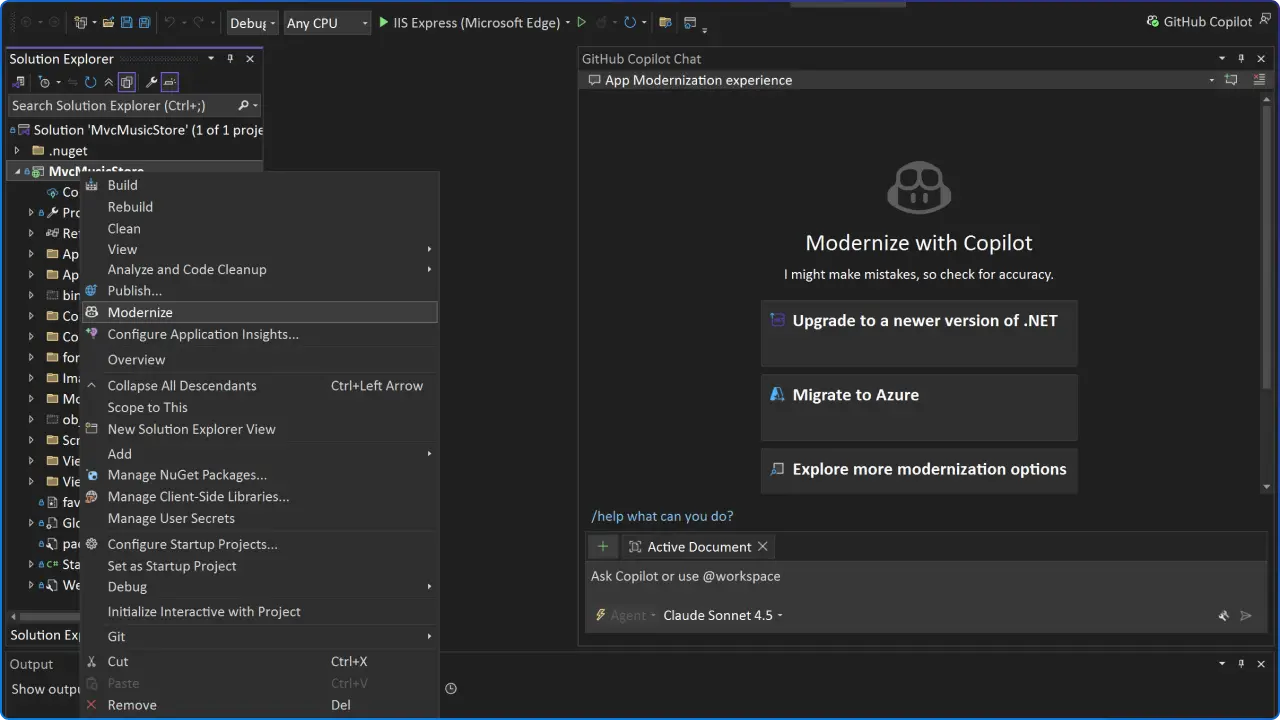Choose Remove from the context menu
Viewport: 1280px width, 720px height.
pyautogui.click(x=260, y=705)
